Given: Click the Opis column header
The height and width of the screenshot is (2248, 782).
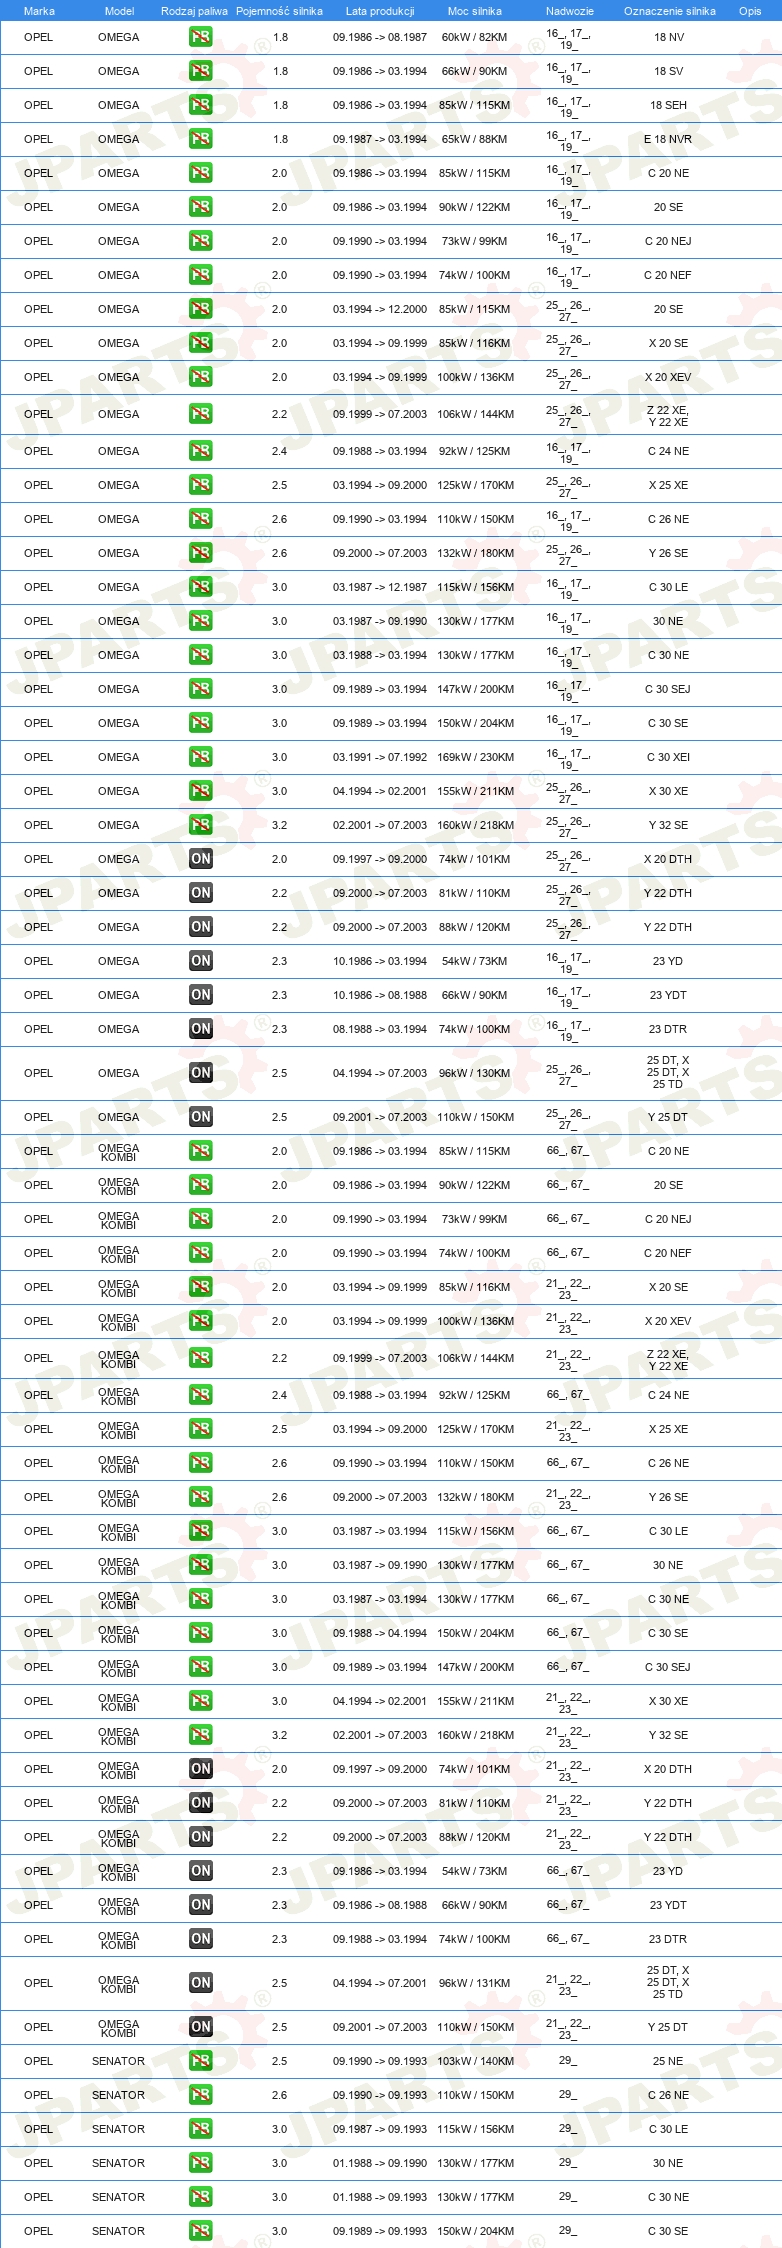Looking at the screenshot, I should tap(750, 11).
